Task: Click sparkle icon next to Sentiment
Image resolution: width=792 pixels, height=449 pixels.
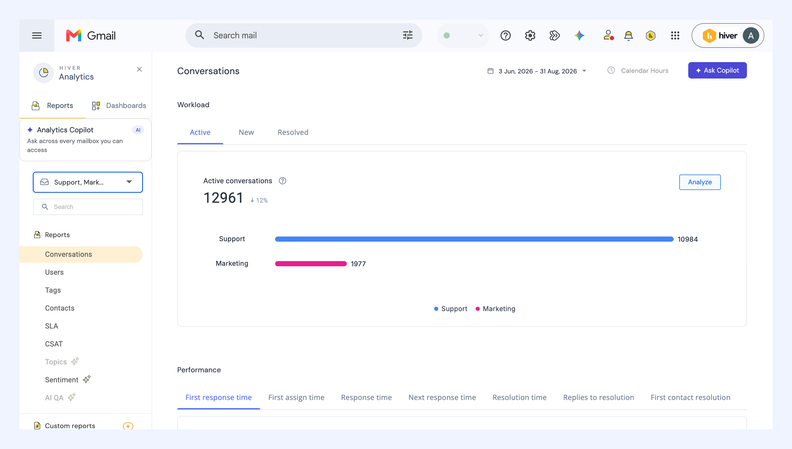Action: click(x=87, y=379)
